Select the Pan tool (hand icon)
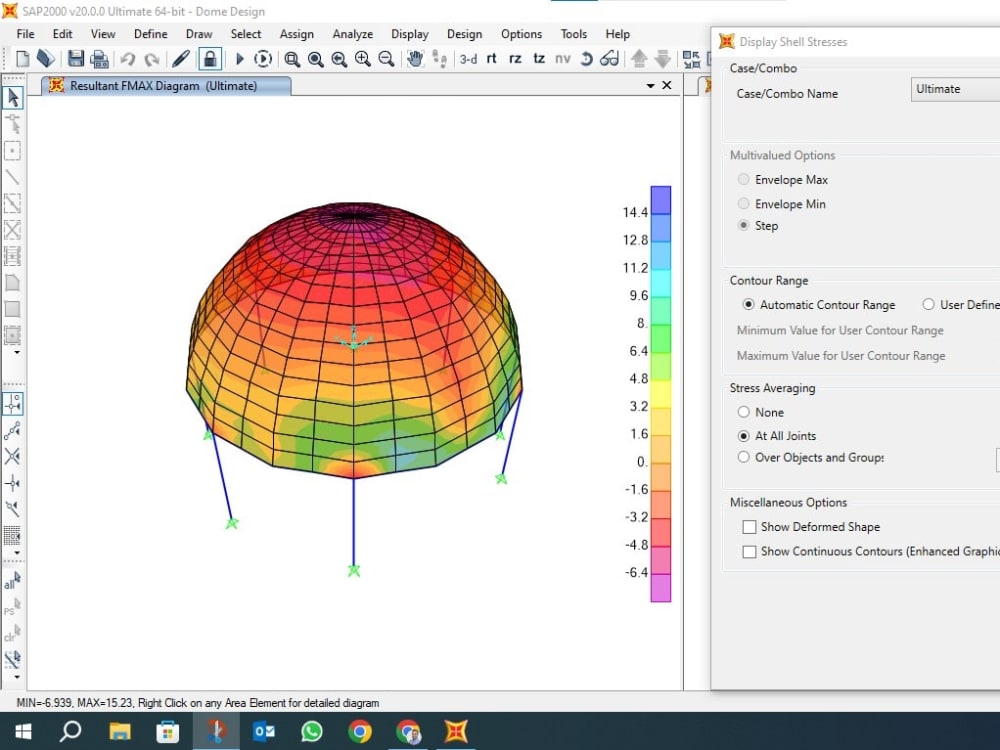Viewport: 1000px width, 750px height. (x=415, y=58)
